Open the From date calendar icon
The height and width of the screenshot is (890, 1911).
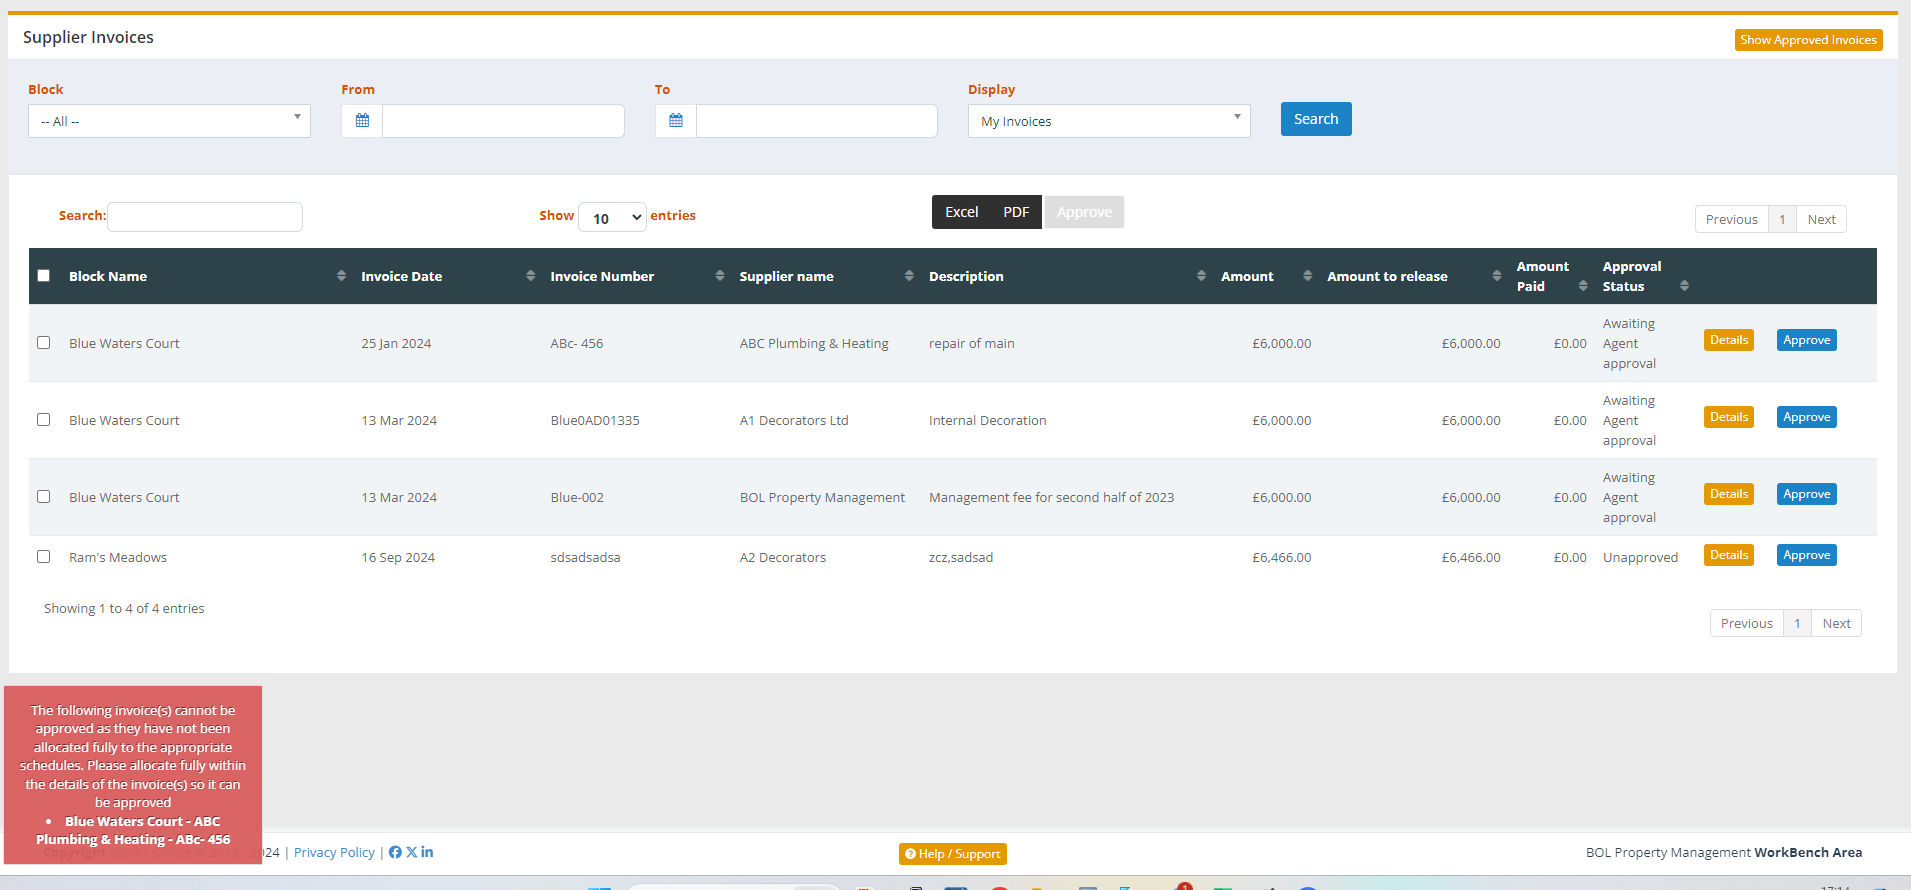tap(362, 121)
